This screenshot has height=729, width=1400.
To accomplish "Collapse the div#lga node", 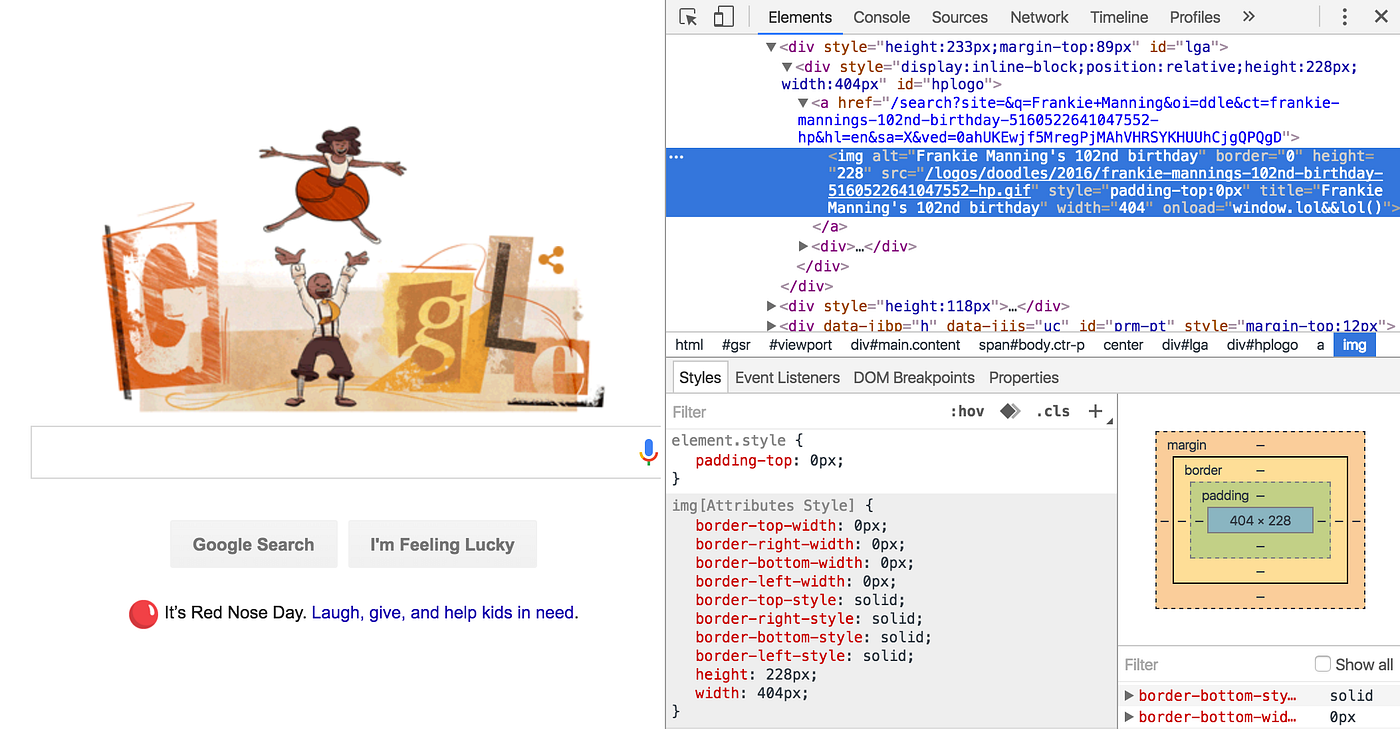I will (771, 47).
